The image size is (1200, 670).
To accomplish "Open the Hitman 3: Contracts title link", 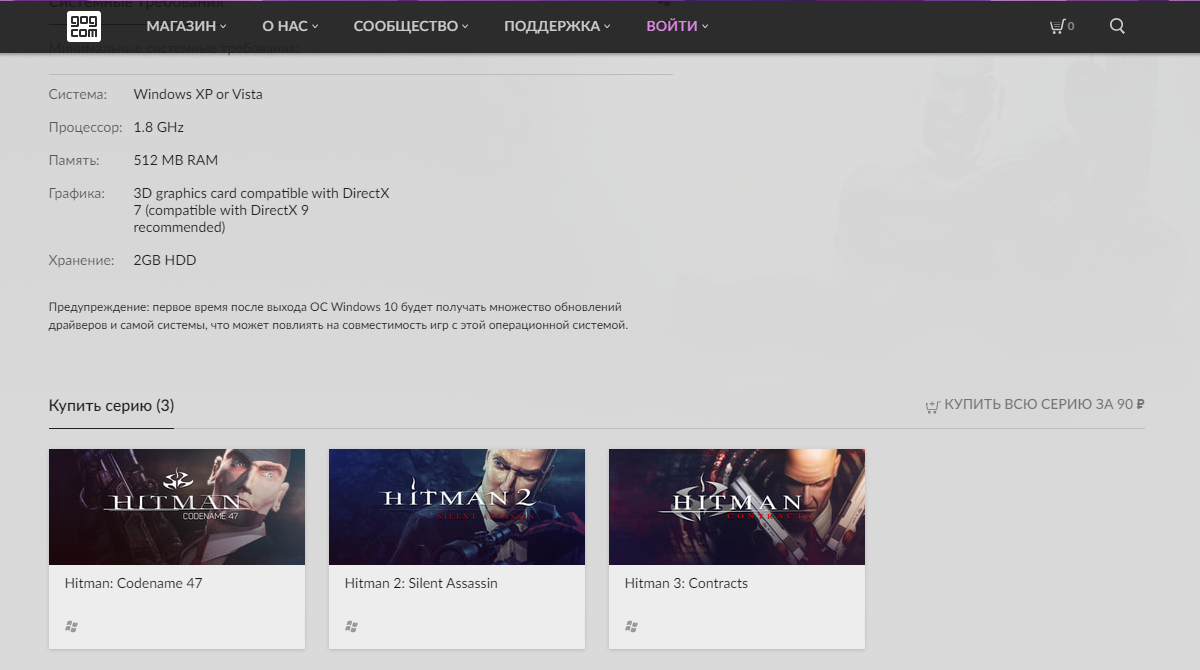I will pyautogui.click(x=686, y=583).
